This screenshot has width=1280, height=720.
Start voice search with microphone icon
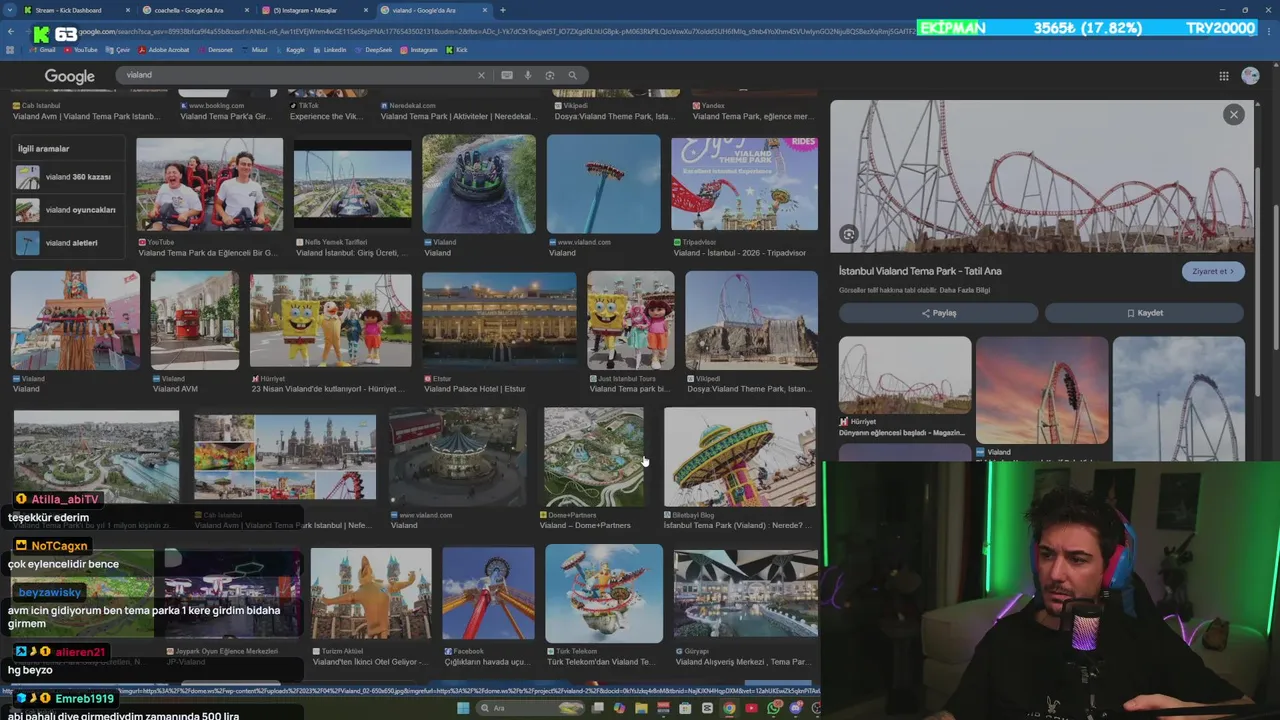tap(528, 75)
